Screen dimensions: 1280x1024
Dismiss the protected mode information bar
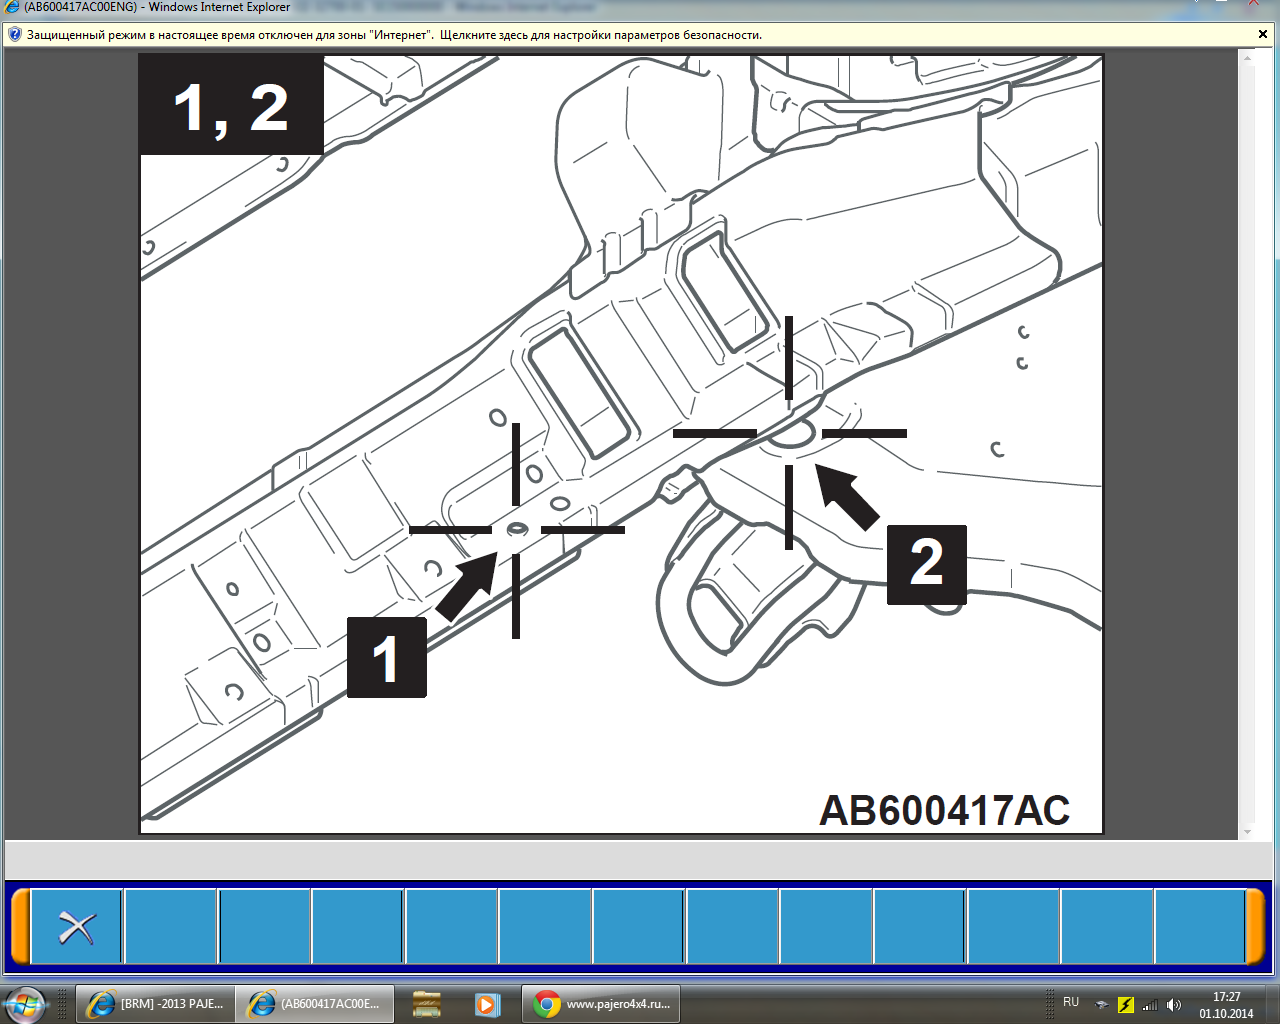[1263, 34]
